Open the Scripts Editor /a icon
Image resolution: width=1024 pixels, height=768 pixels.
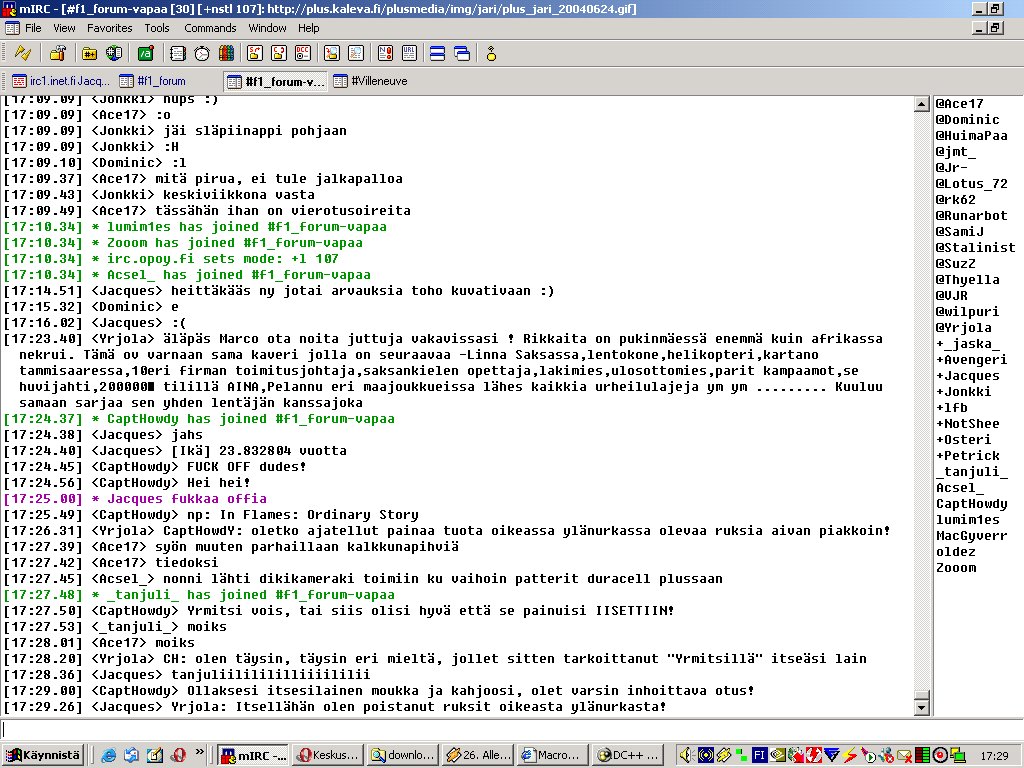pyautogui.click(x=146, y=53)
